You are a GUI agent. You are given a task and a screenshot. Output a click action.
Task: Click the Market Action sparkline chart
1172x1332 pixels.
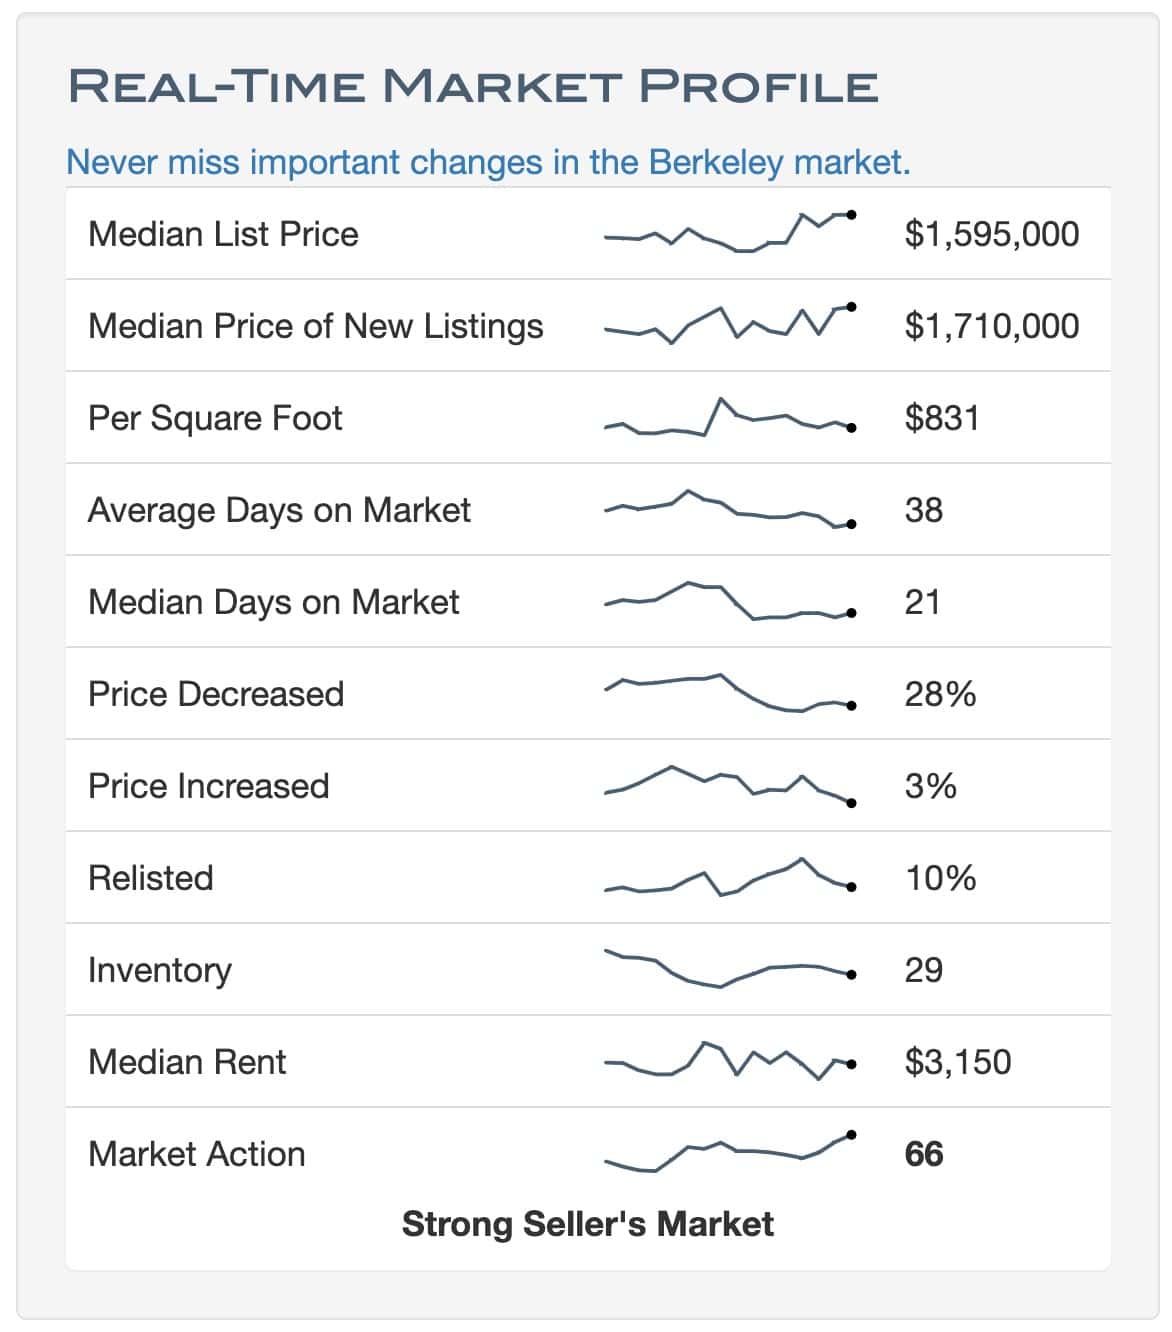730,1152
